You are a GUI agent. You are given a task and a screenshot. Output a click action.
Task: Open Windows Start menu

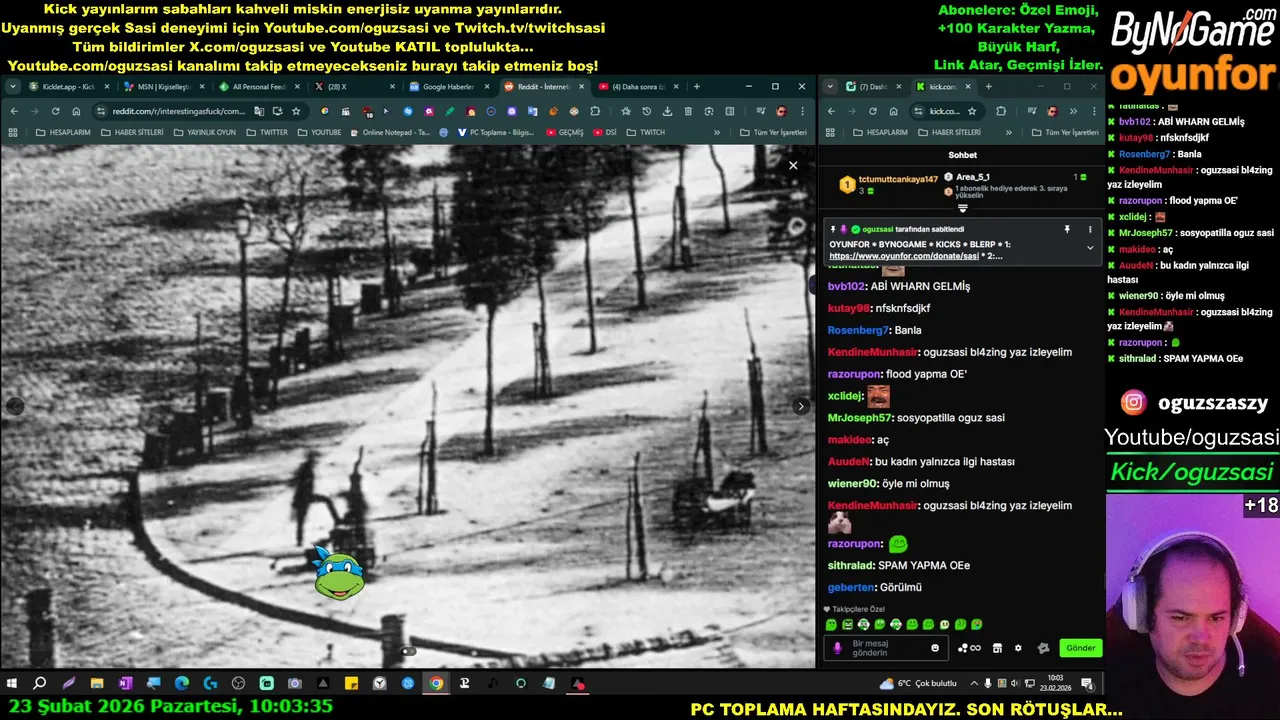coord(12,684)
